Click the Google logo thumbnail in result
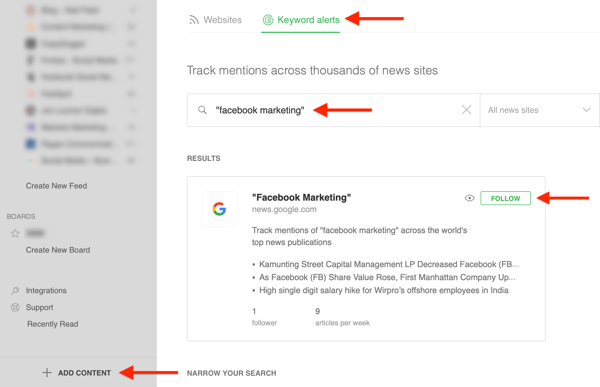 (220, 209)
